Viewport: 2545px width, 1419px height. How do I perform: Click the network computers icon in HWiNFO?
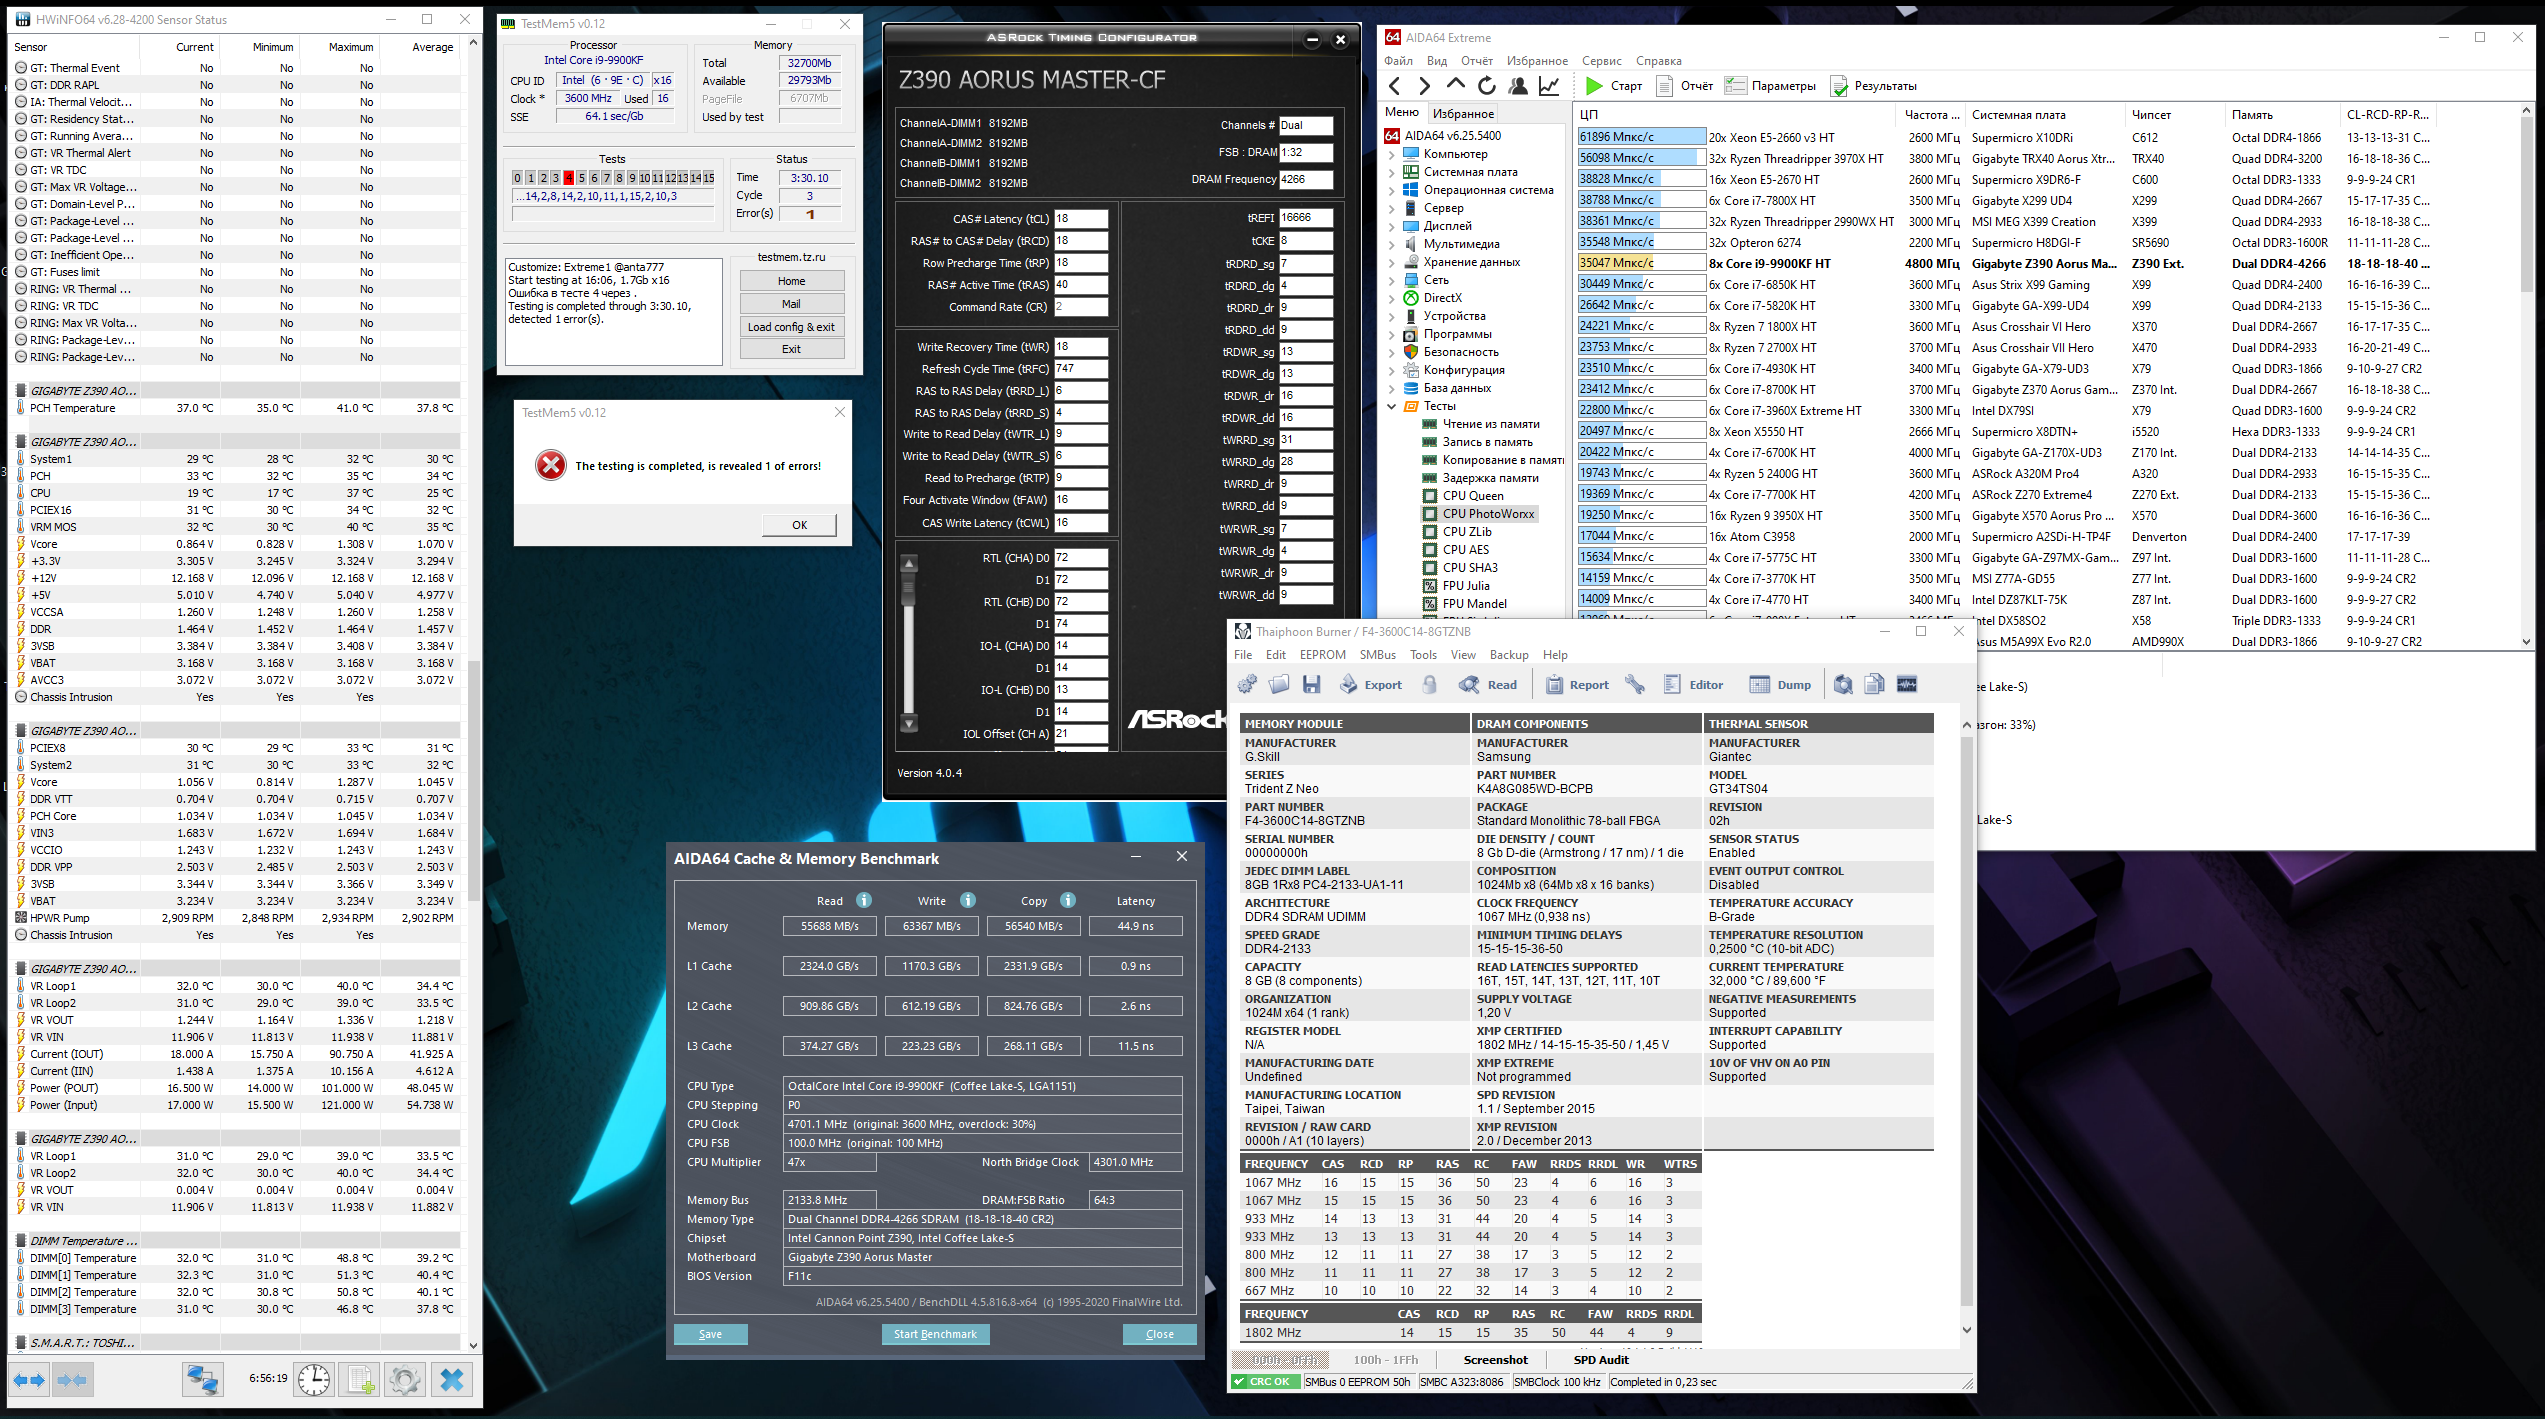(202, 1380)
